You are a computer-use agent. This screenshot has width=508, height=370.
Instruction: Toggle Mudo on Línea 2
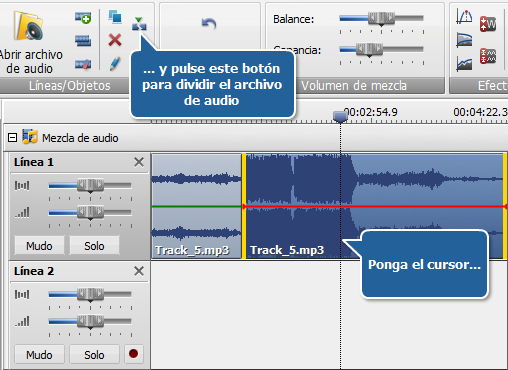tap(39, 355)
